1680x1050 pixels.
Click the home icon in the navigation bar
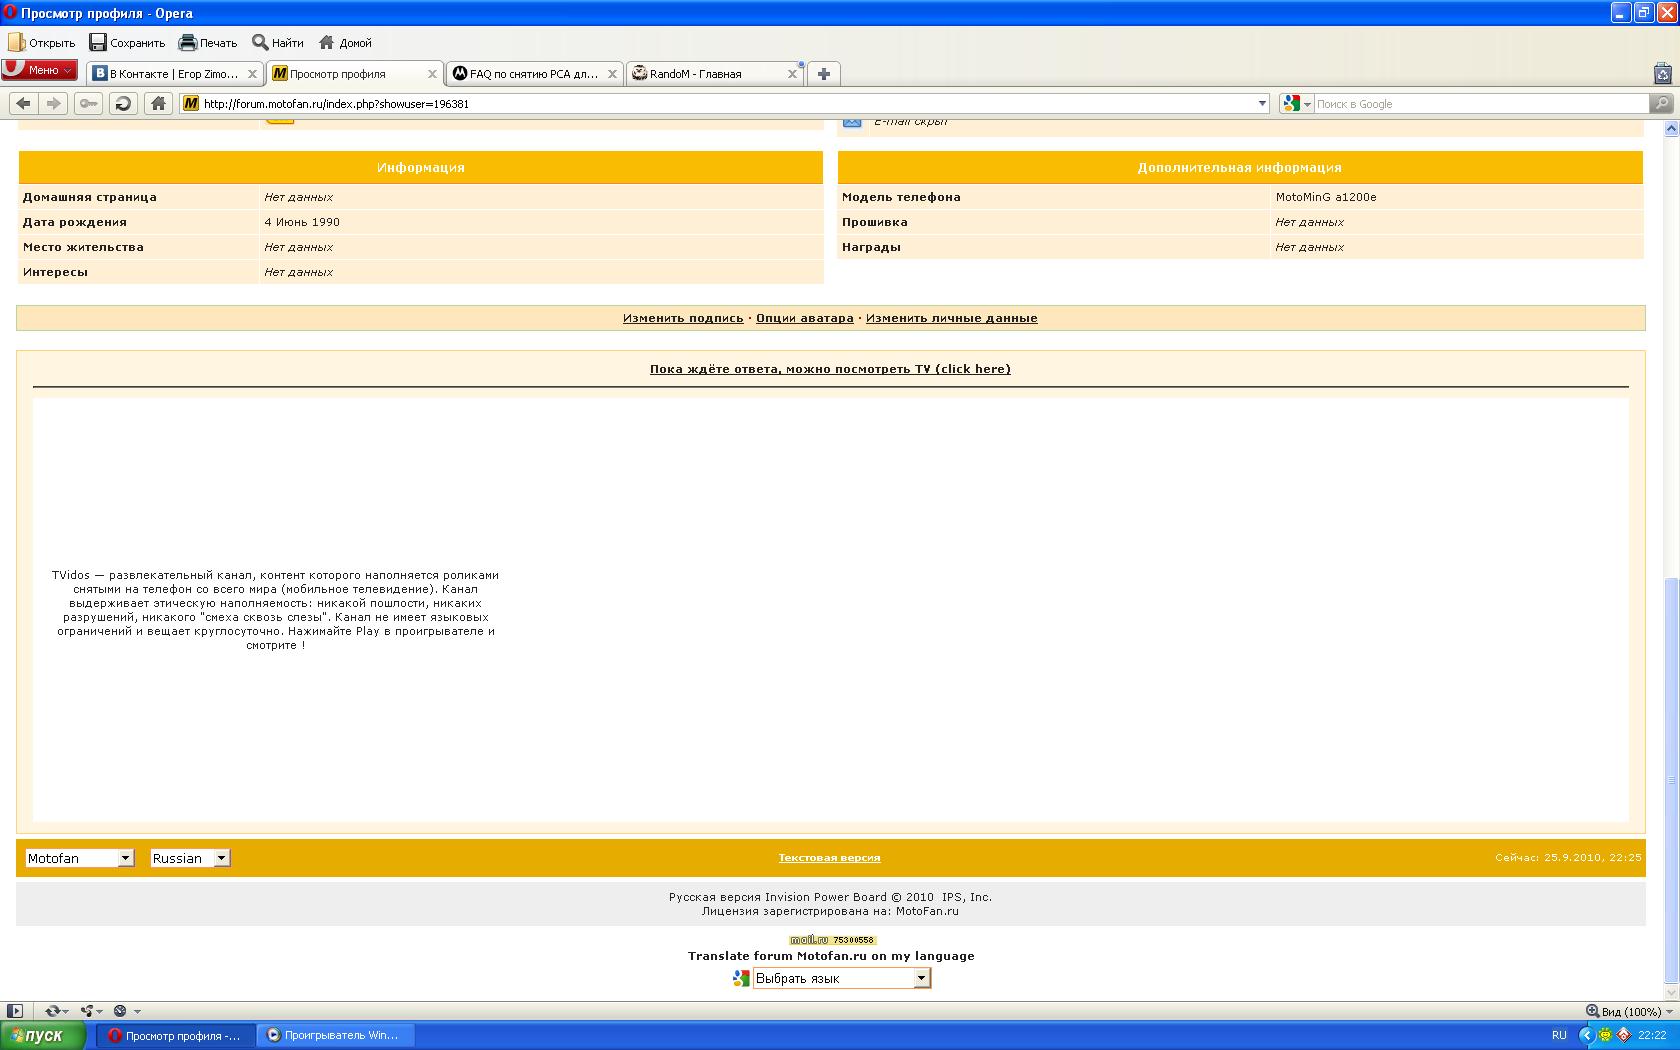158,103
